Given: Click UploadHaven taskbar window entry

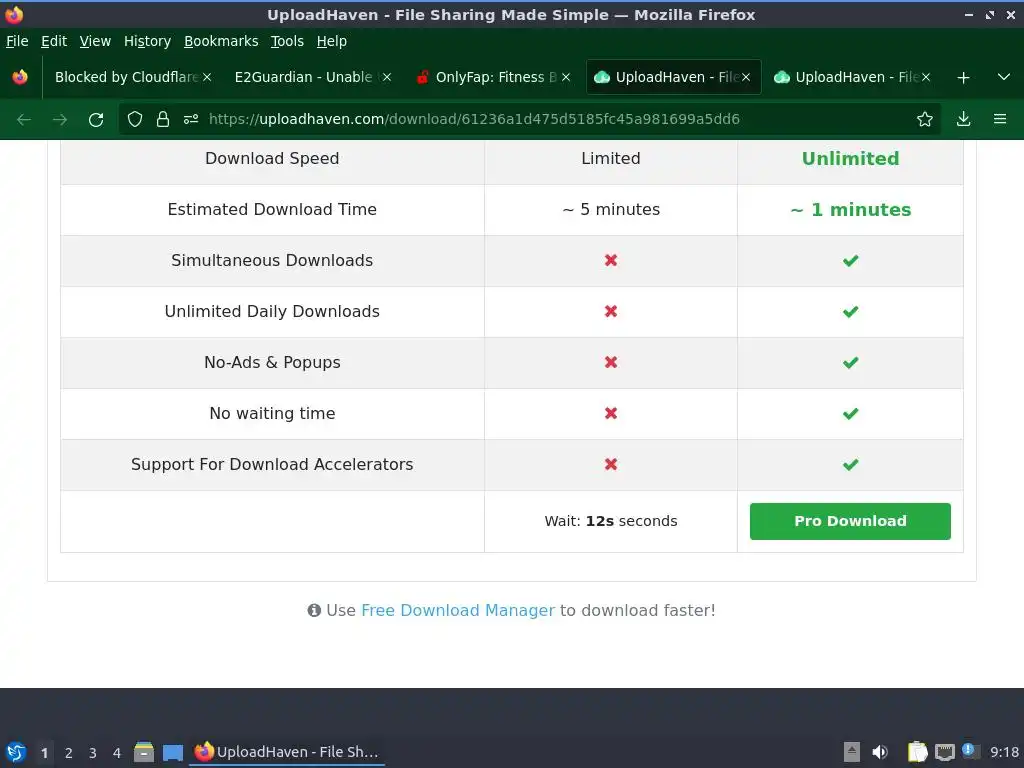Looking at the screenshot, I should click(287, 752).
